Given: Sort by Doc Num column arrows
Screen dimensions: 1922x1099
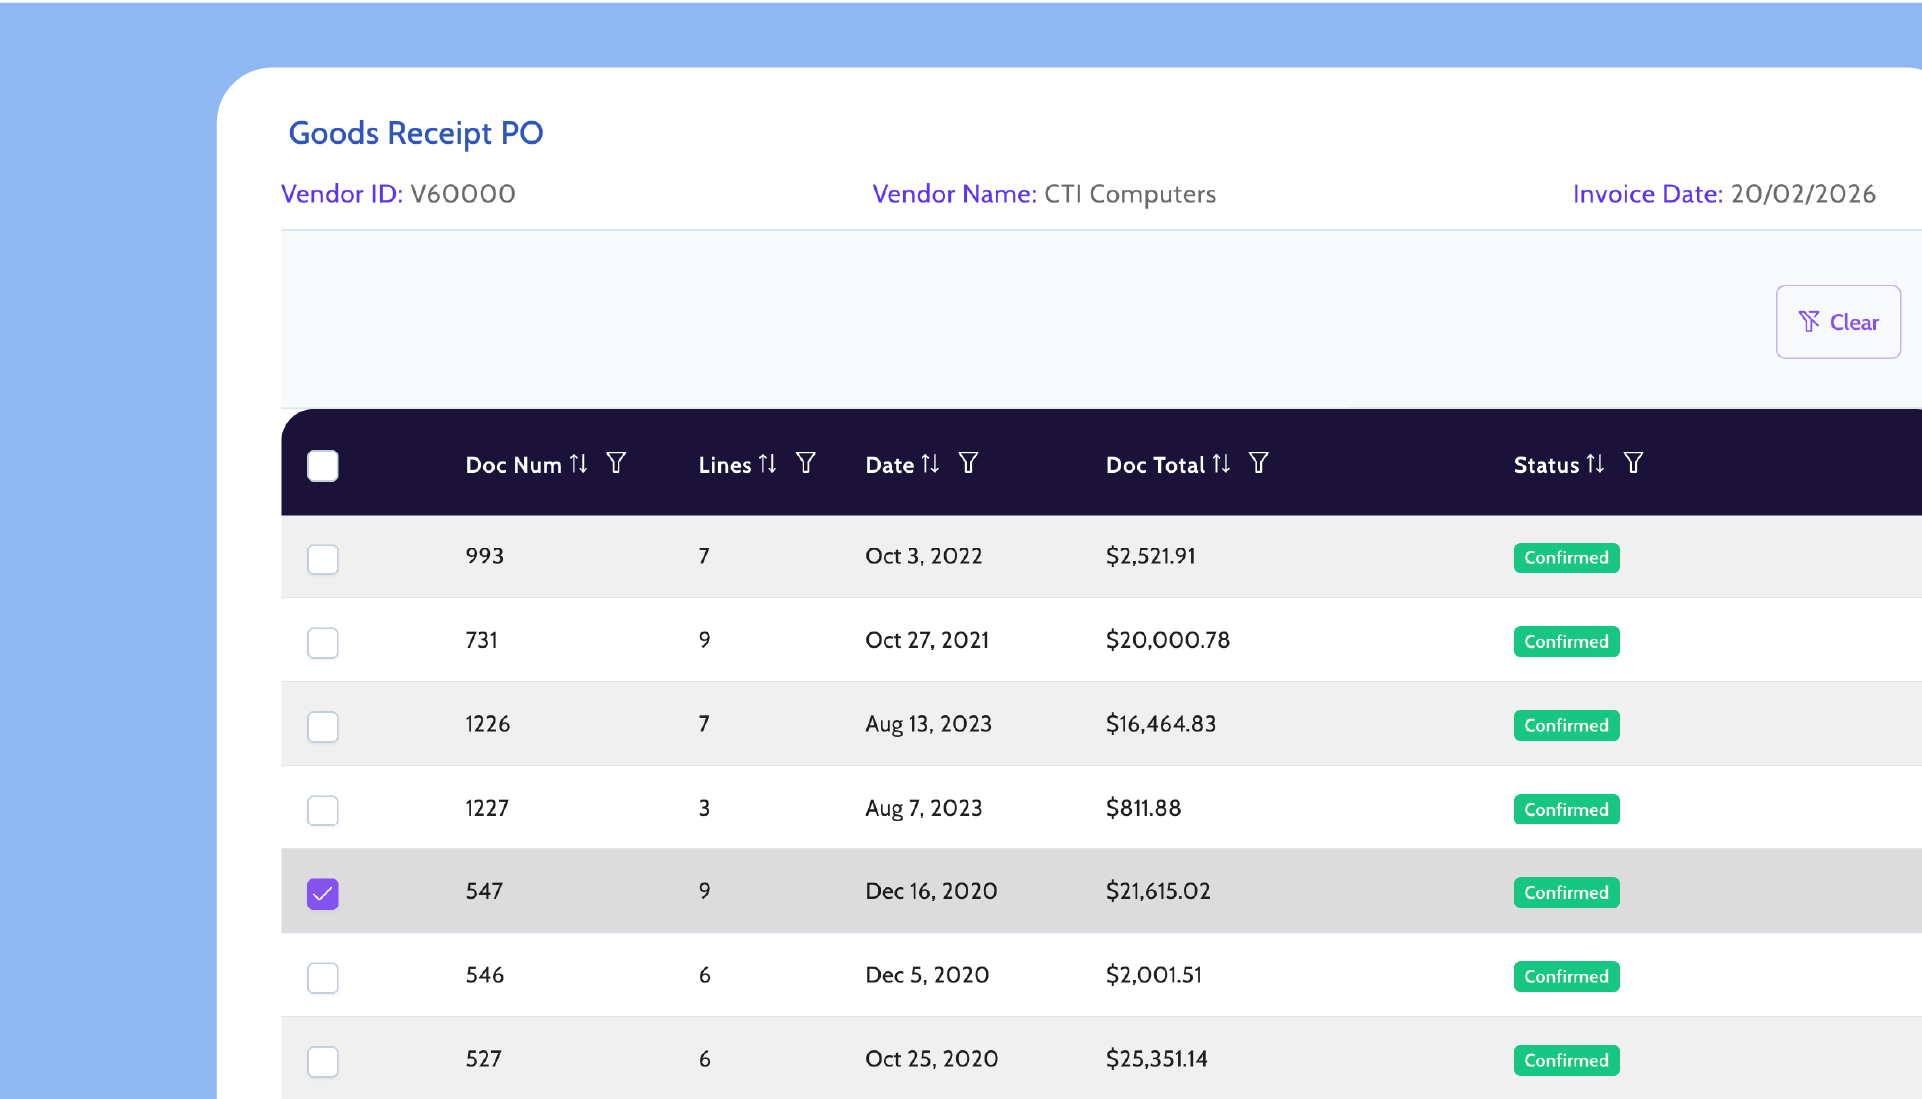Looking at the screenshot, I should tap(579, 464).
